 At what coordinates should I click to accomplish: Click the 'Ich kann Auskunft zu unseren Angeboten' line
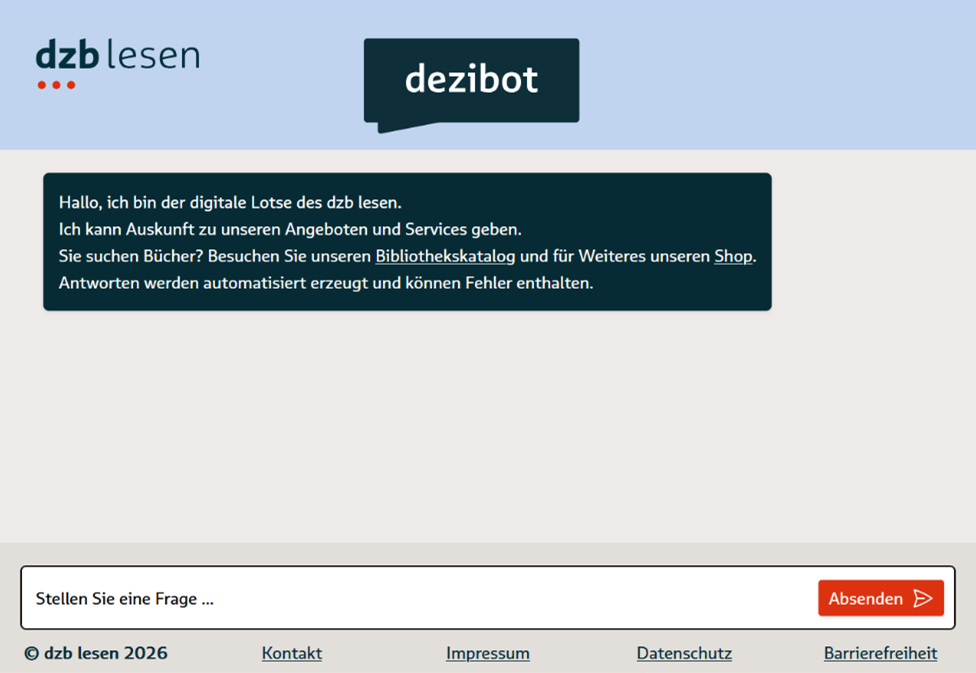290,230
